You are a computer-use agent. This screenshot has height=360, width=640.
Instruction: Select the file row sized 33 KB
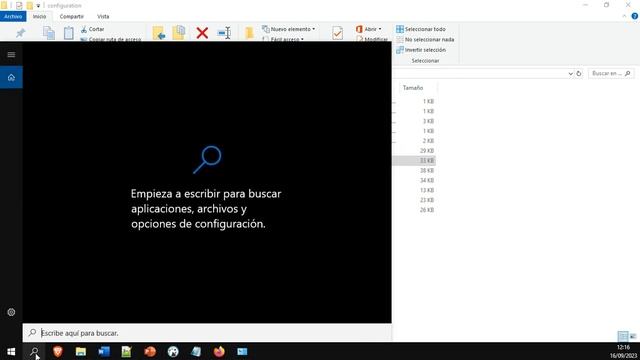point(414,160)
